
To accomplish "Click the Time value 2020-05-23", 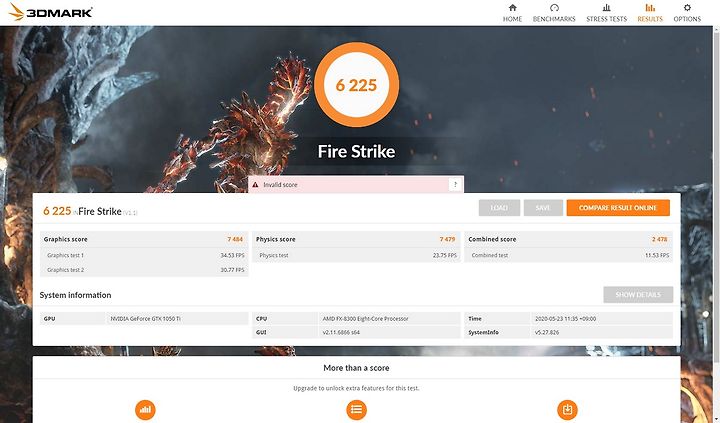I will point(565,318).
